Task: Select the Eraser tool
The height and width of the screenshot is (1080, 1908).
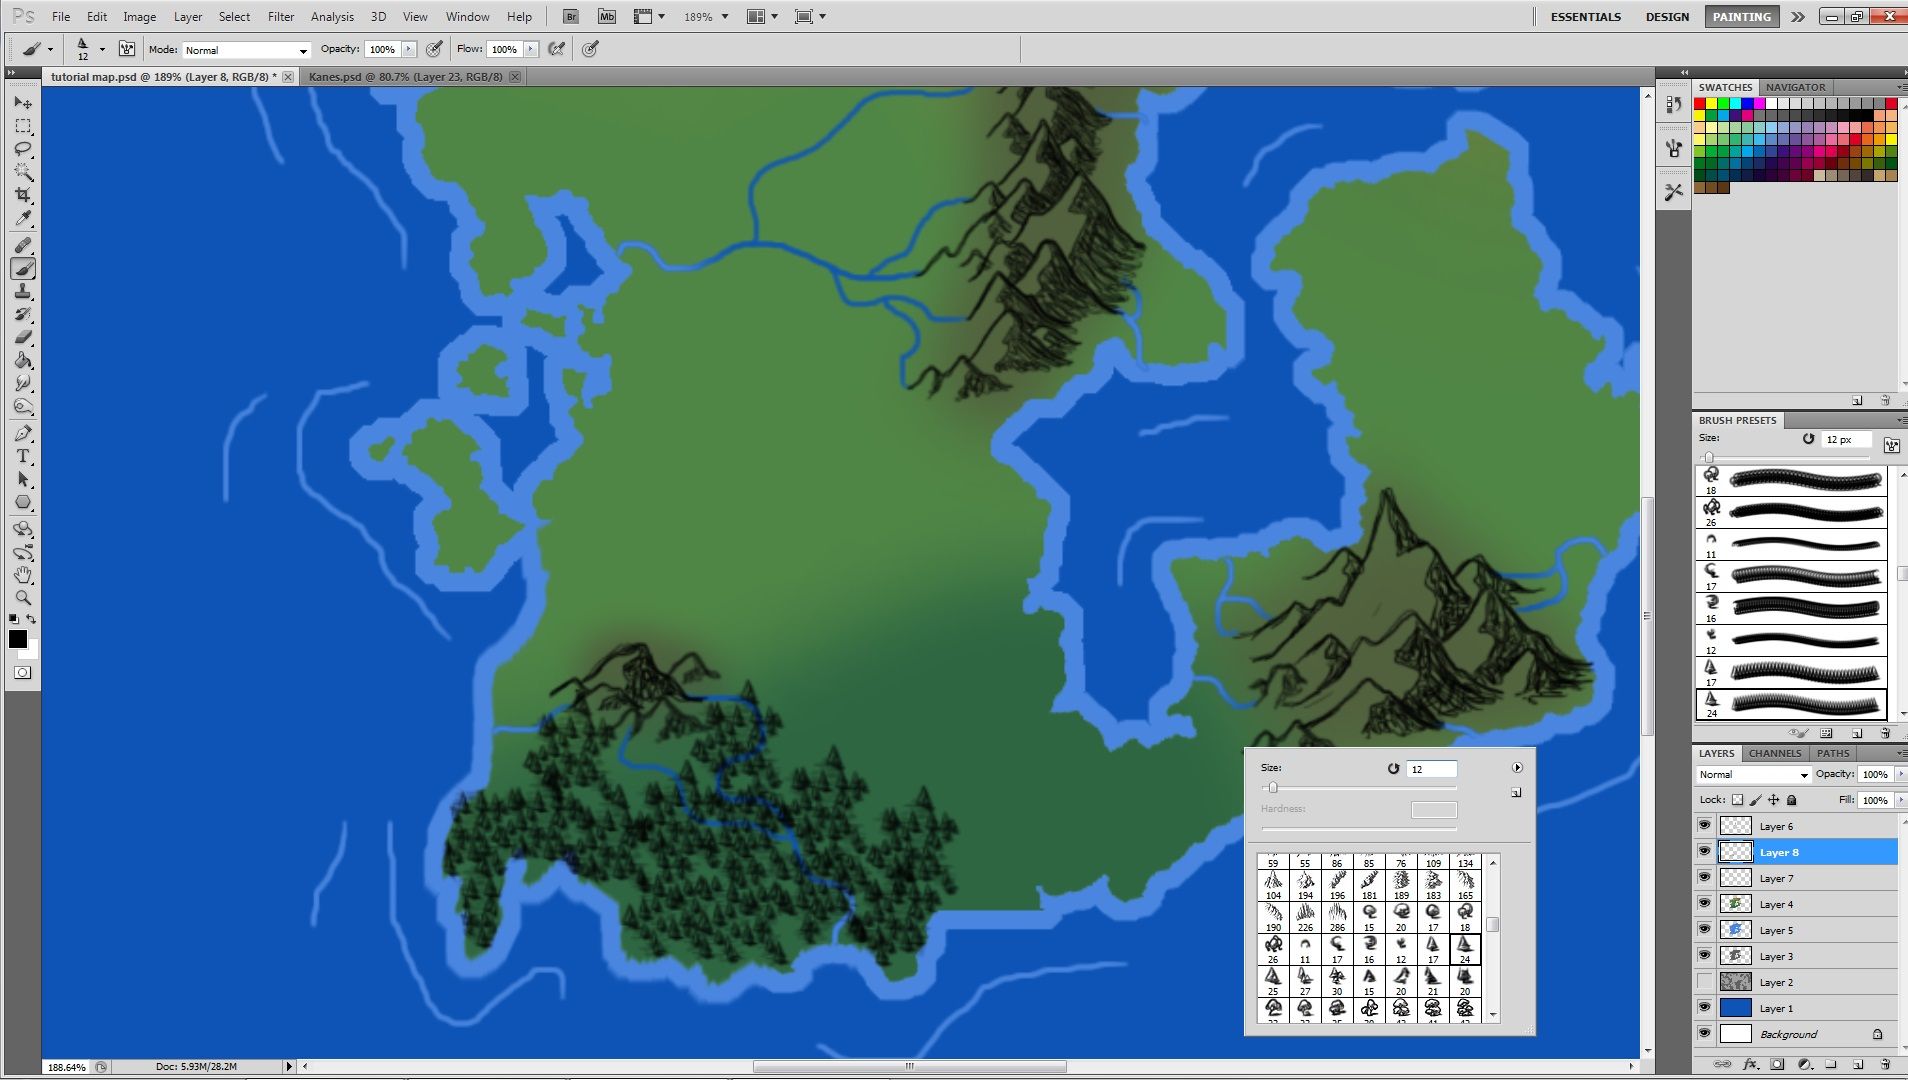Action: pos(23,338)
